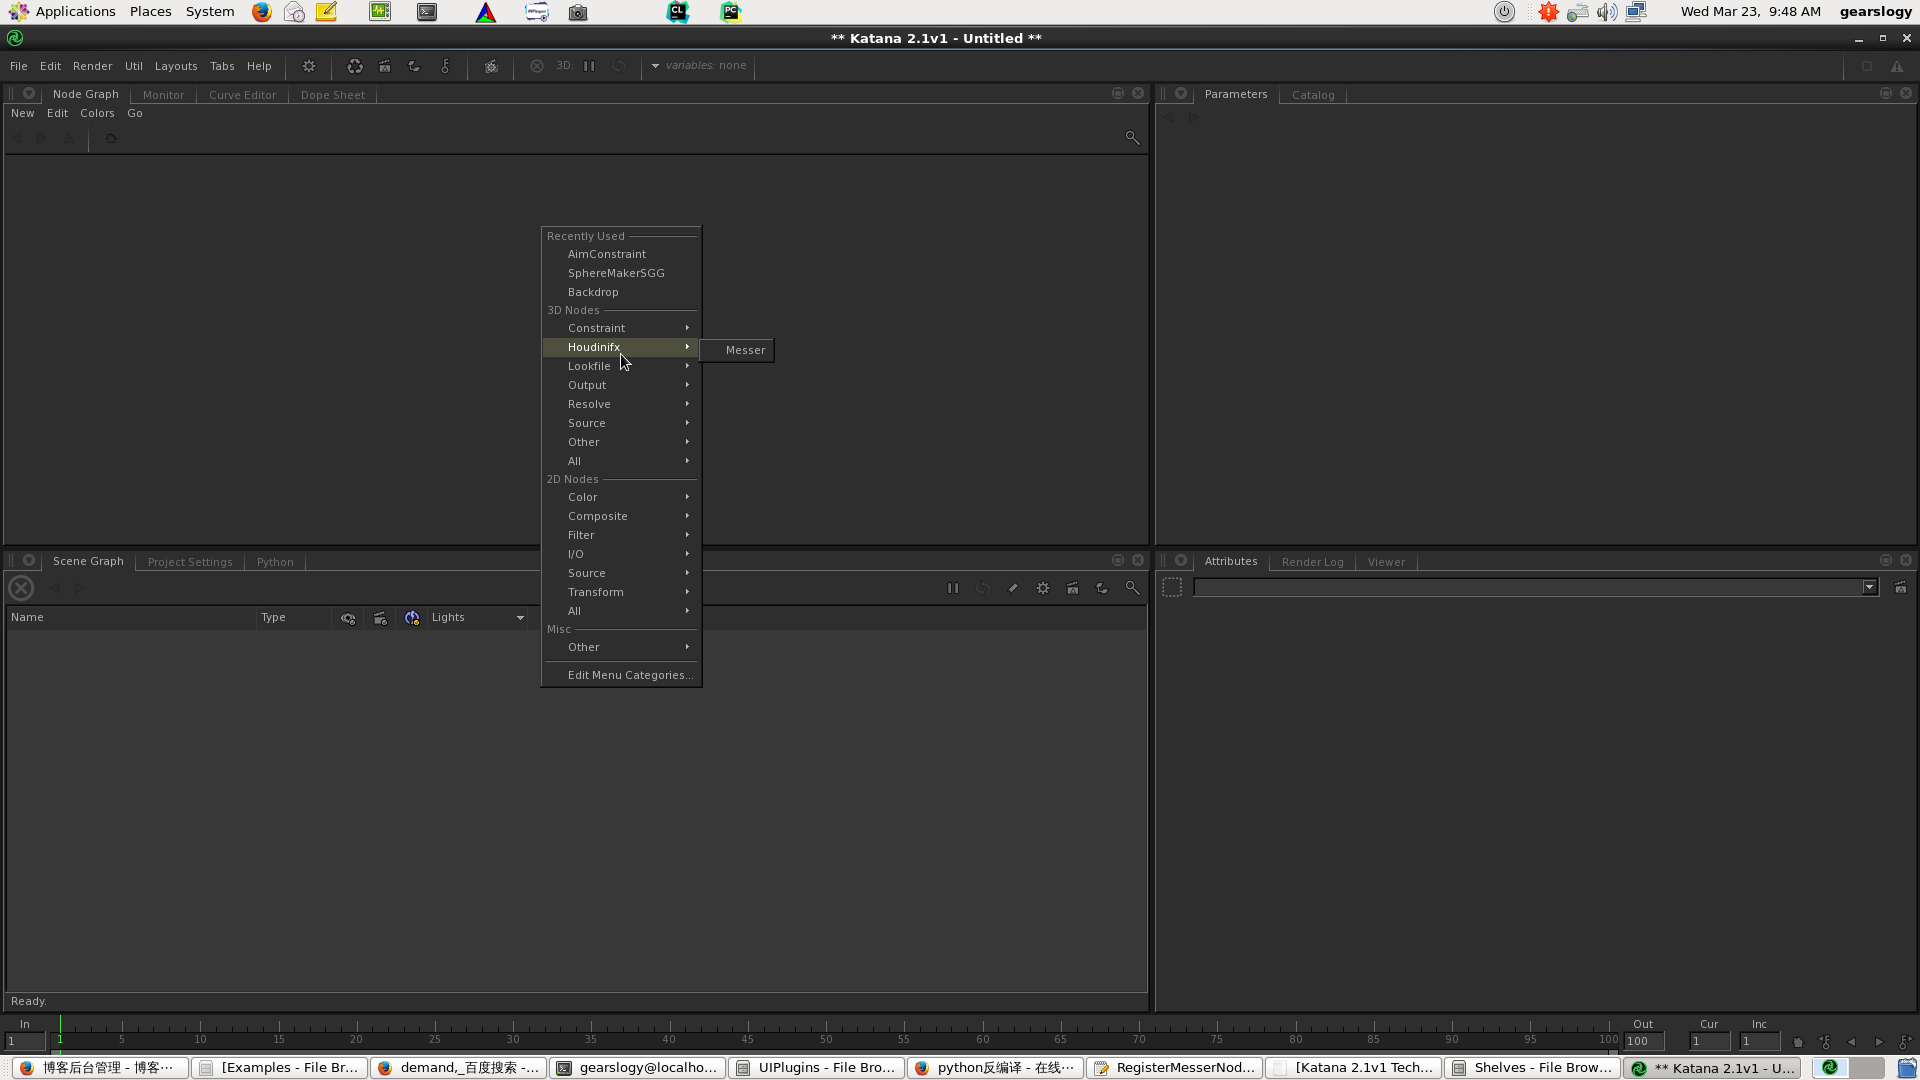Click the recycle flush caches icon
The height and width of the screenshot is (1080, 1920).
(355, 66)
